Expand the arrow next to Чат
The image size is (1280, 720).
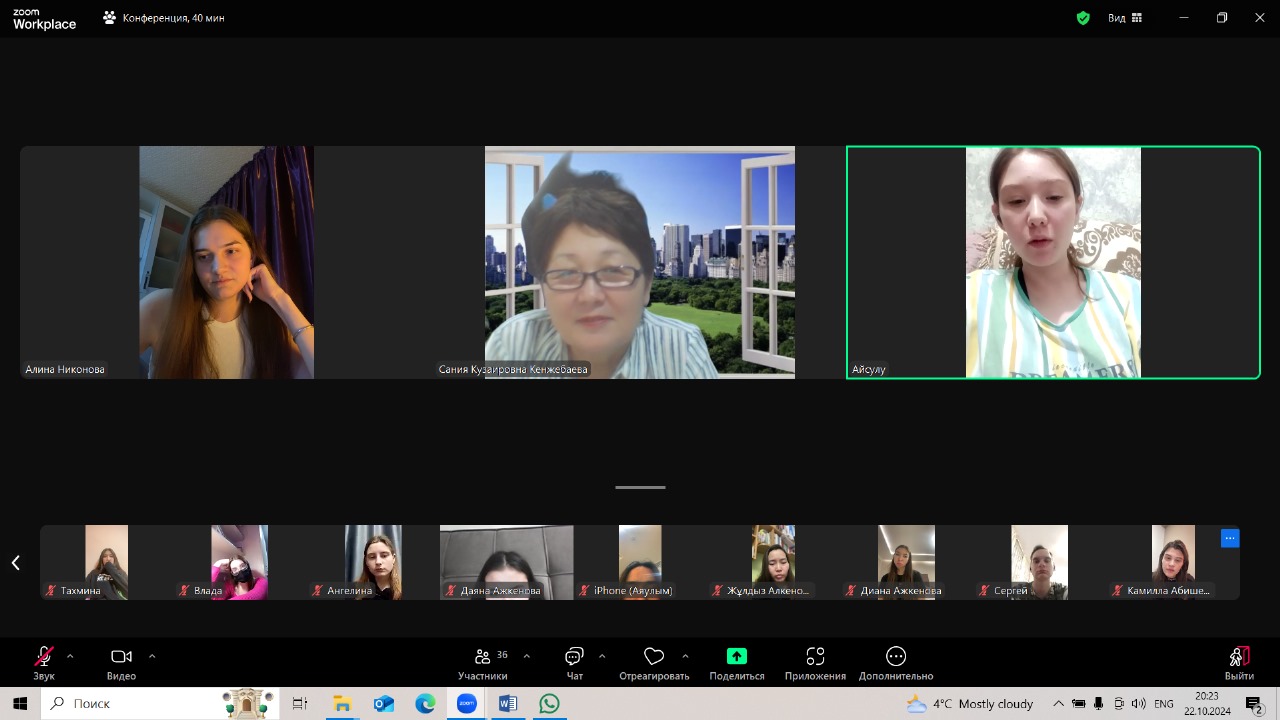point(602,656)
